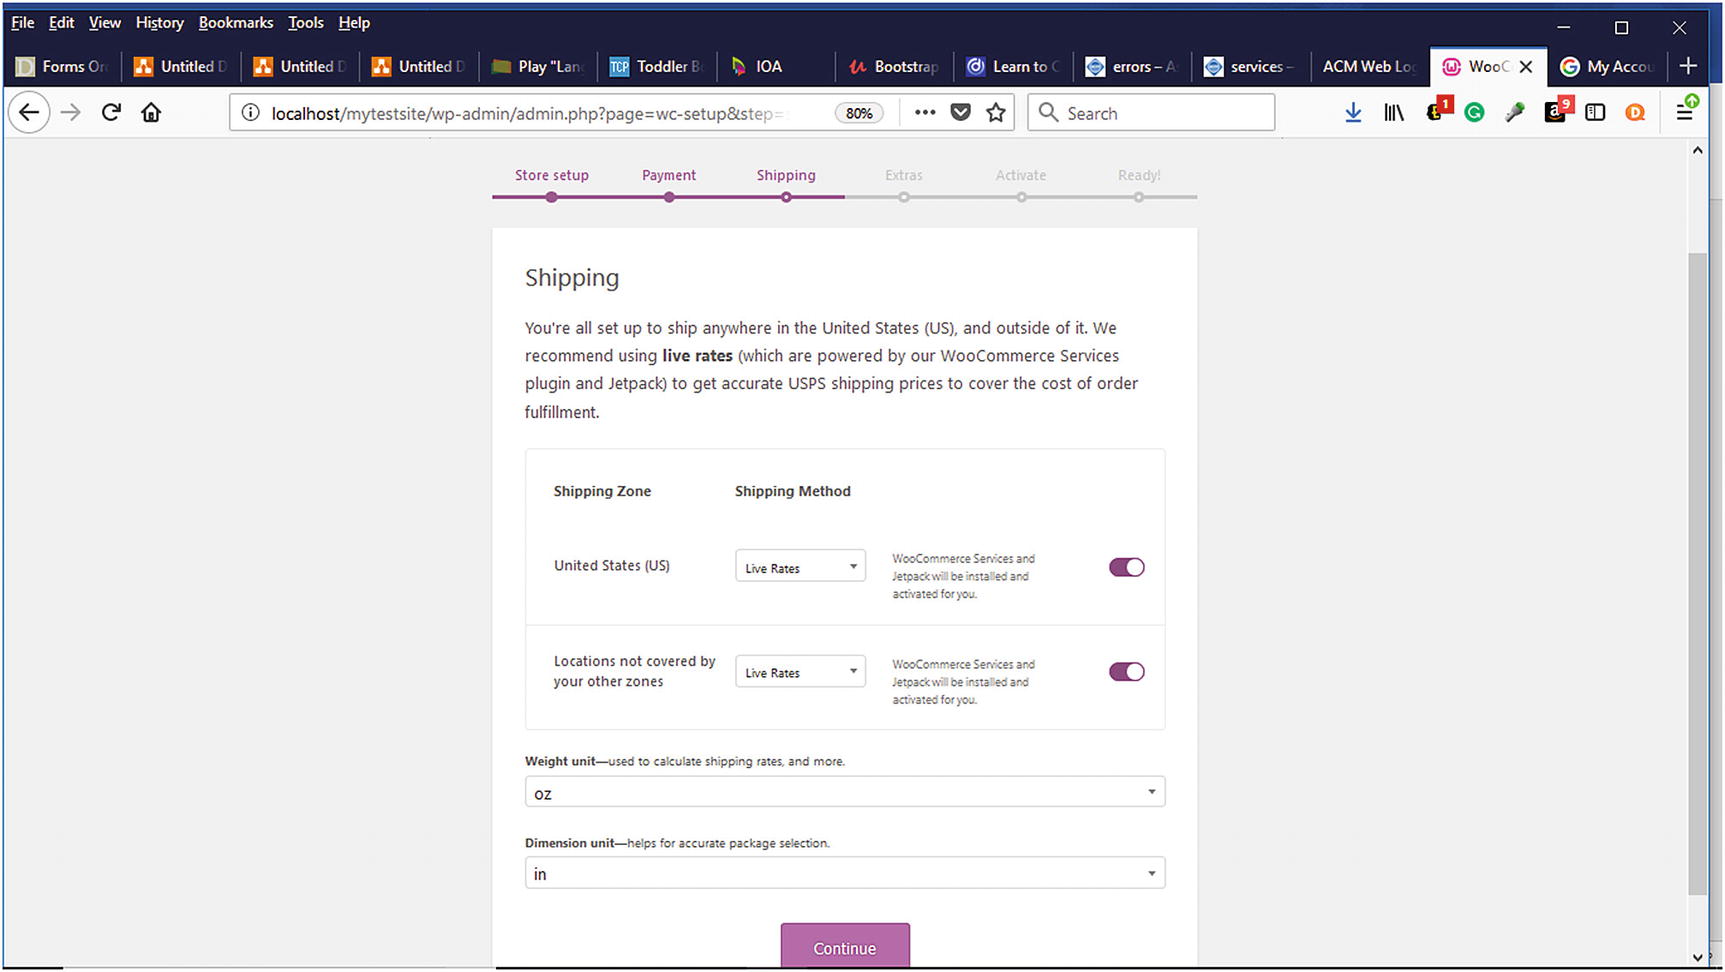Go to Payment step

point(669,175)
